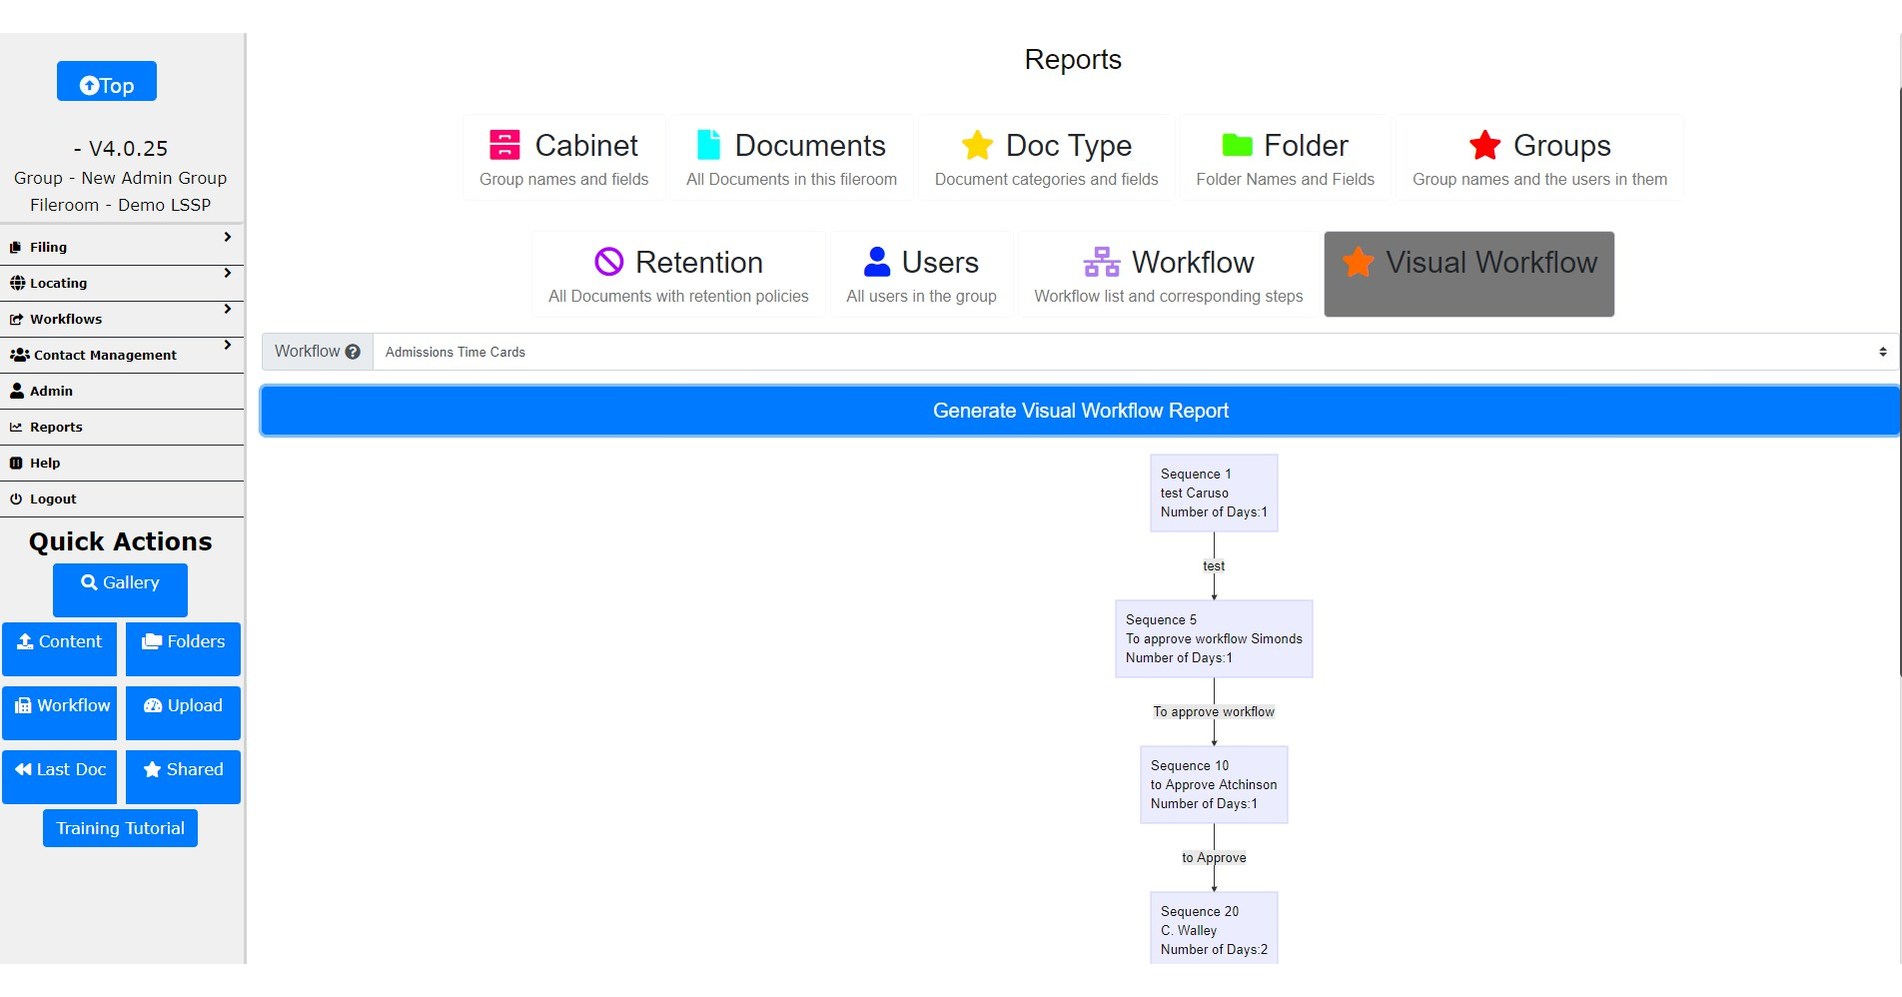The width and height of the screenshot is (1902, 997).
Task: Click the Visual Workflow orange star icon
Action: click(x=1358, y=262)
